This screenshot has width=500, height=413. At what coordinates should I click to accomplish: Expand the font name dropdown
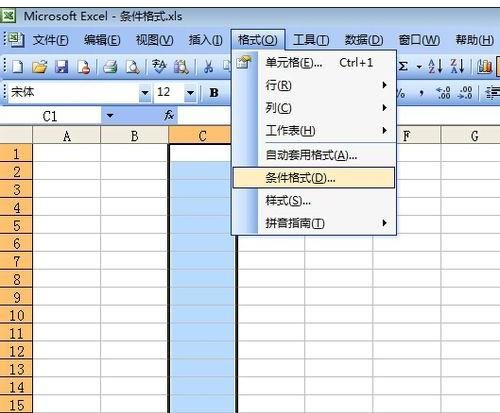pyautogui.click(x=145, y=92)
